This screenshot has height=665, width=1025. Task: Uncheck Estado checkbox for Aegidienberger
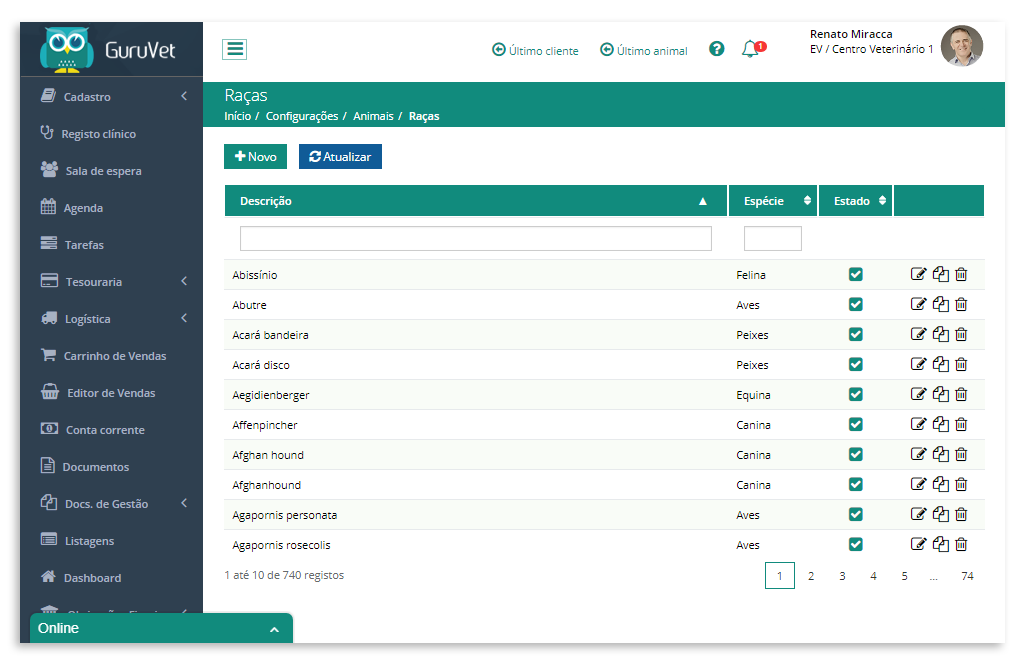[x=856, y=395]
